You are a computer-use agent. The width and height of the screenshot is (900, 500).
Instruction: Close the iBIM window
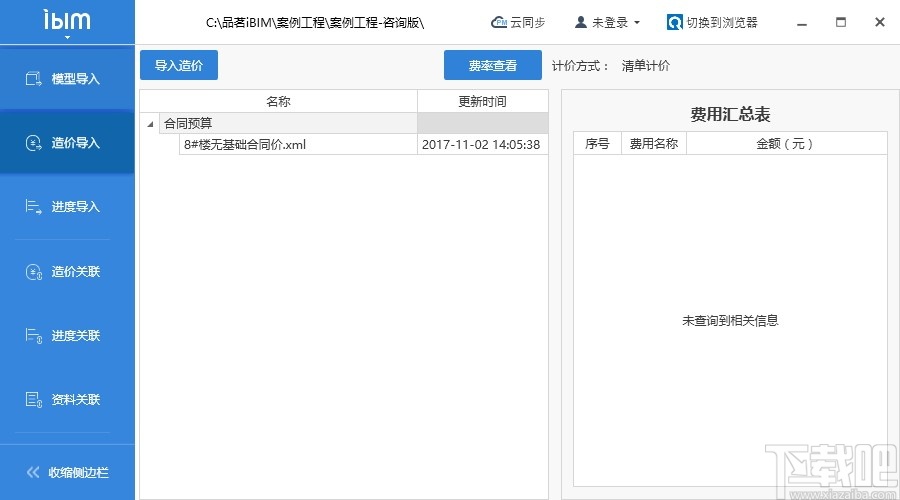pos(880,22)
